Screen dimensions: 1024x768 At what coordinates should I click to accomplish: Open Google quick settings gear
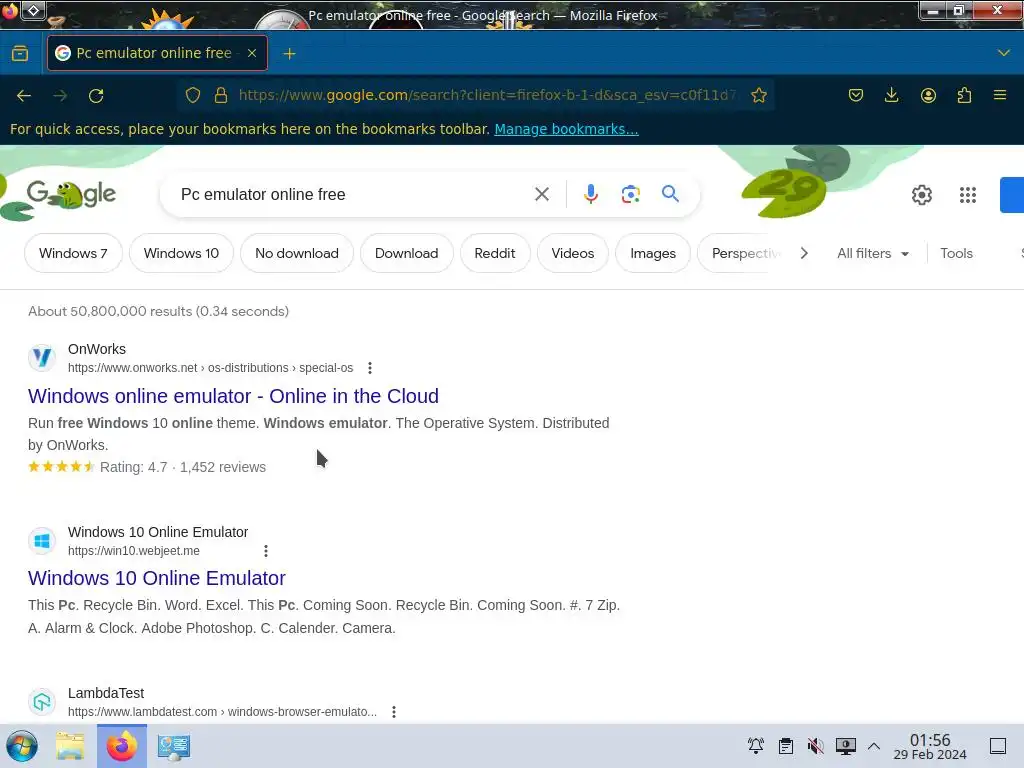click(921, 195)
